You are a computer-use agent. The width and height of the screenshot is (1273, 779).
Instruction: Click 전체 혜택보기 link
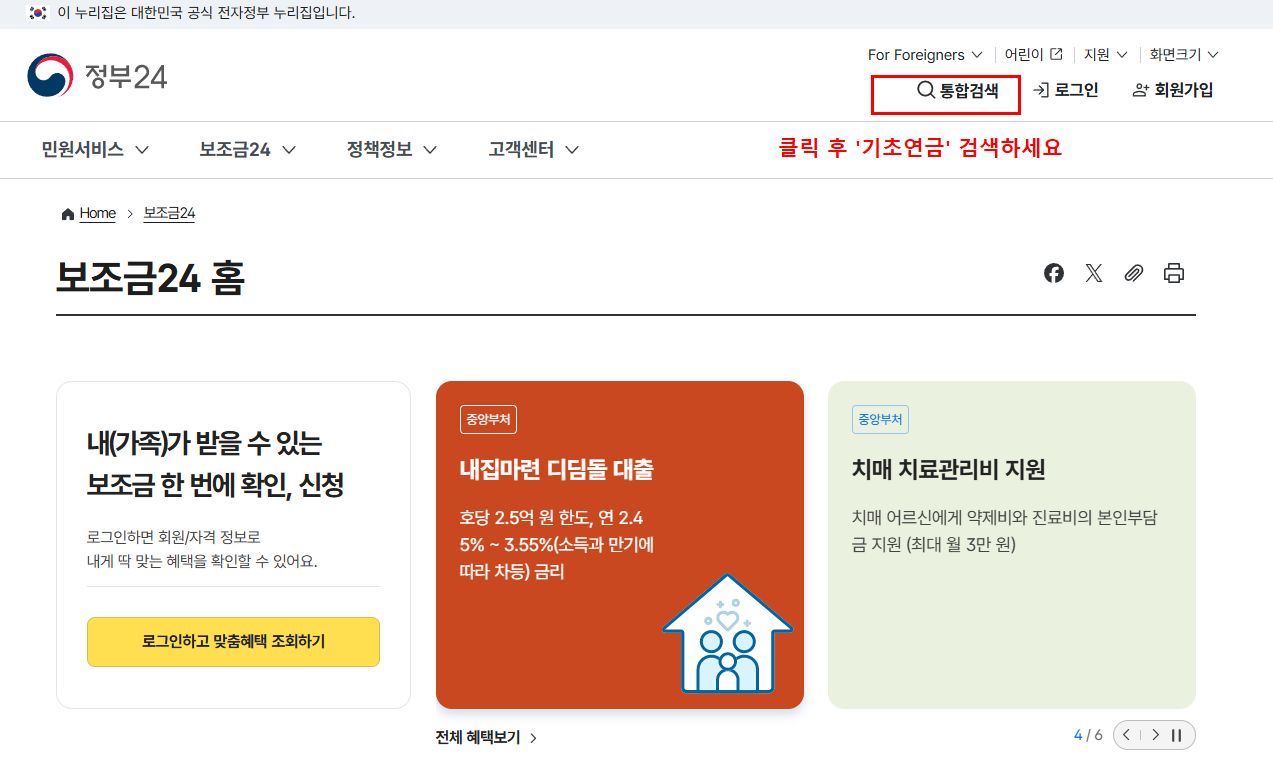(486, 738)
